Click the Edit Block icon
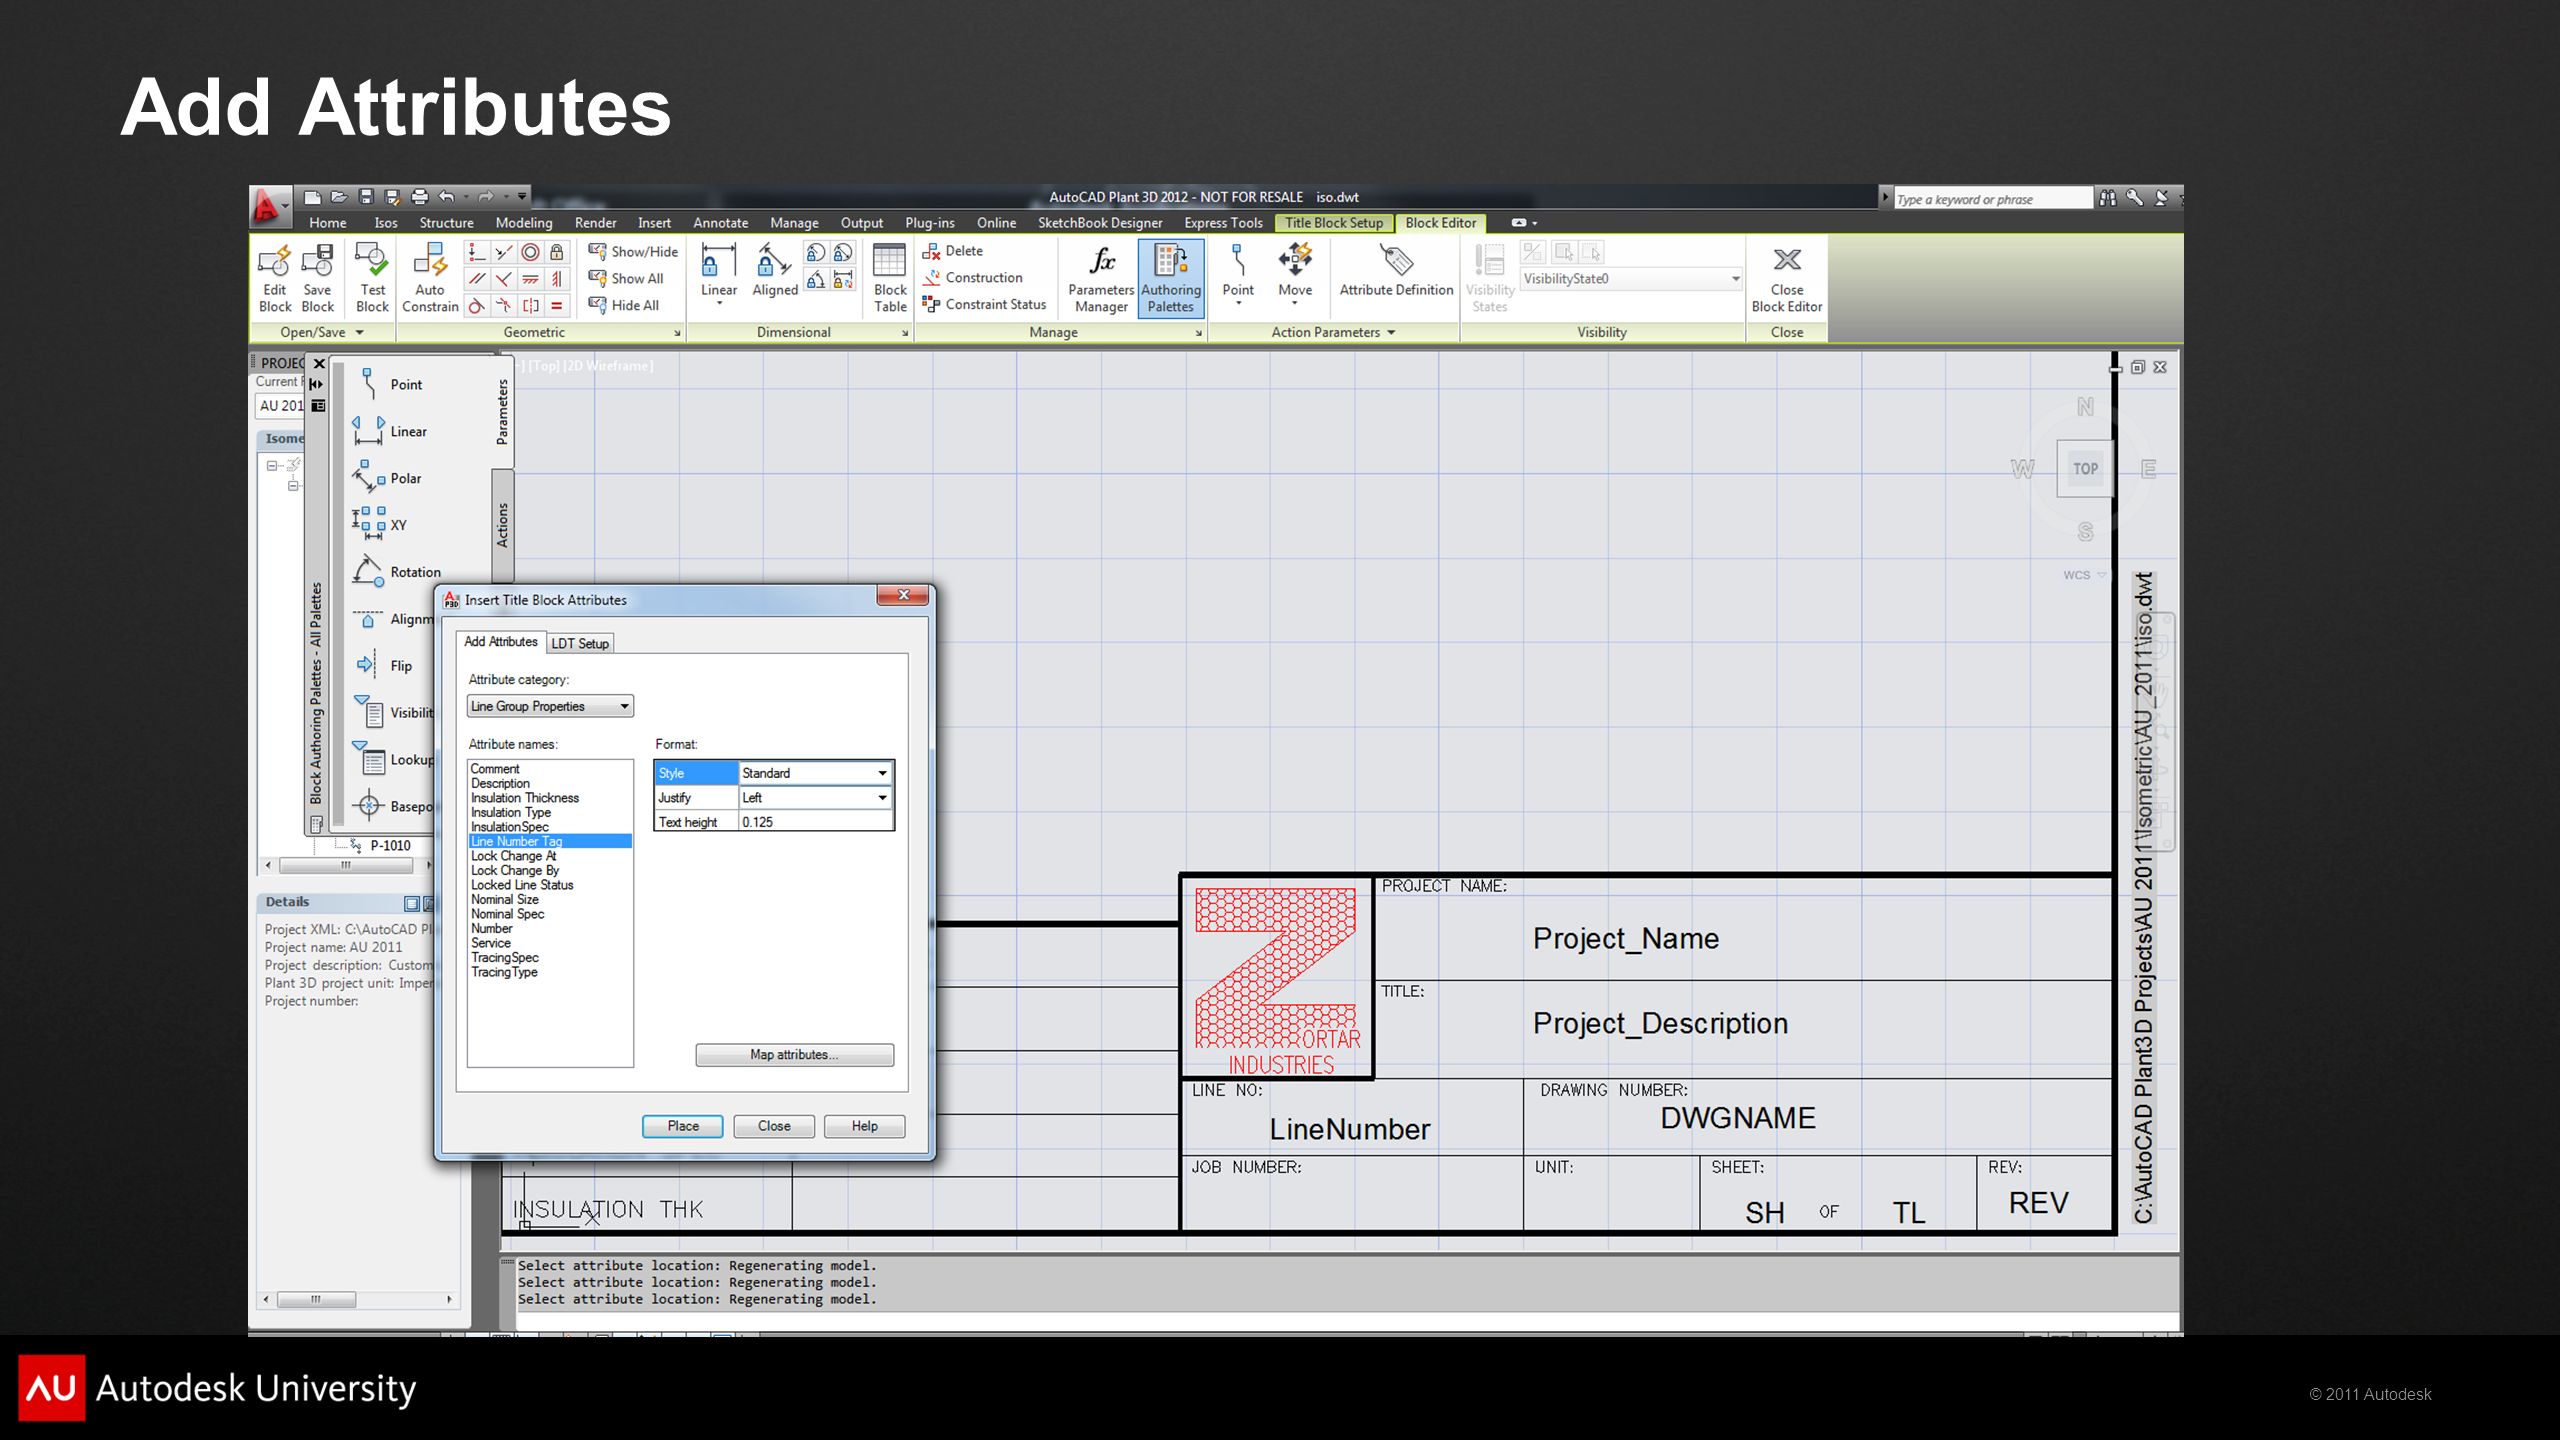 (x=274, y=279)
